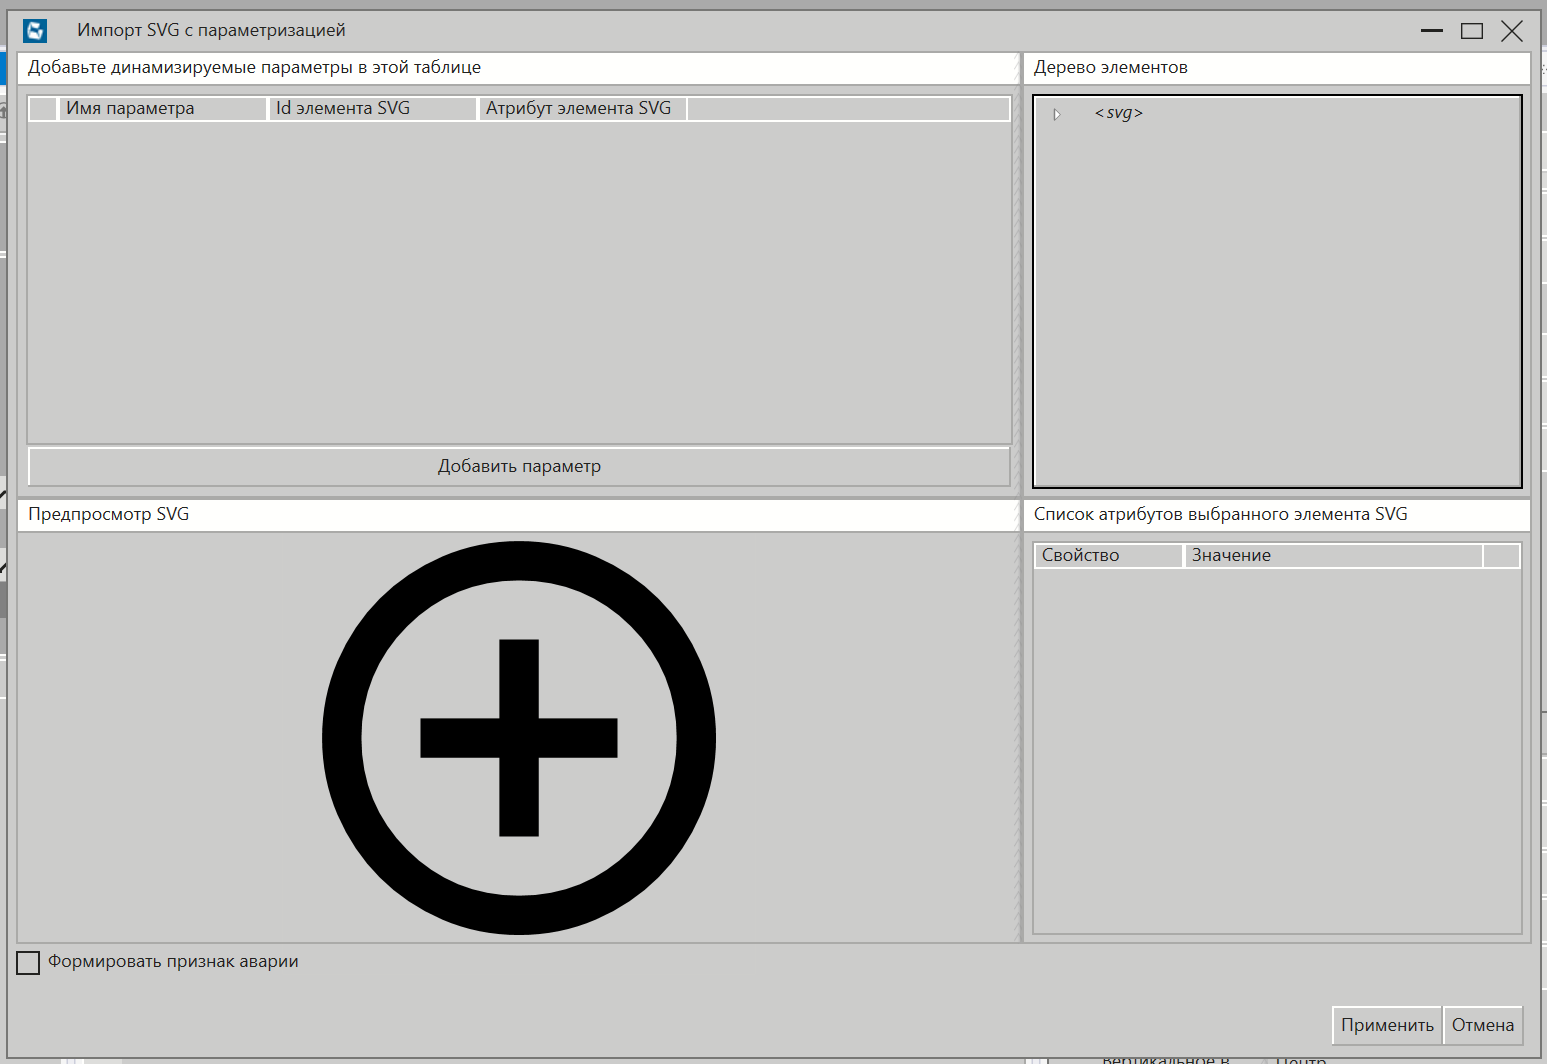Click the Предпросмотр SVG panel header
The width and height of the screenshot is (1547, 1064).
[x=109, y=514]
